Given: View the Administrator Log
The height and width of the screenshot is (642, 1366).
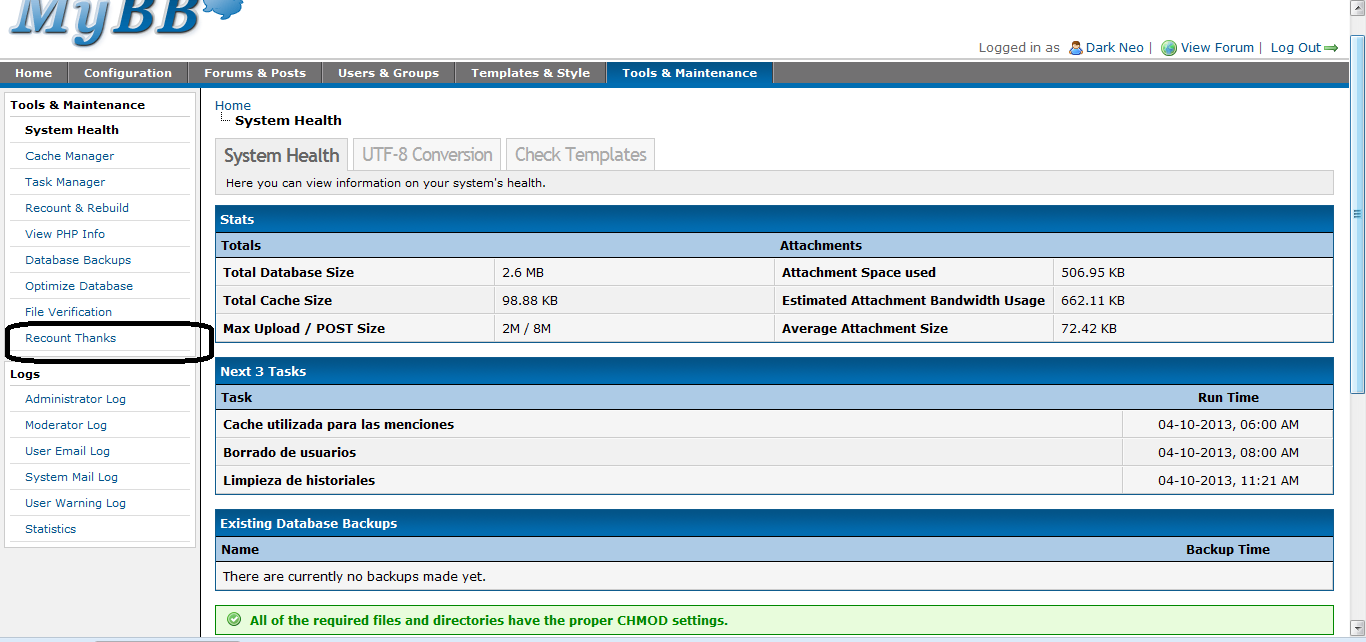Looking at the screenshot, I should (x=75, y=399).
